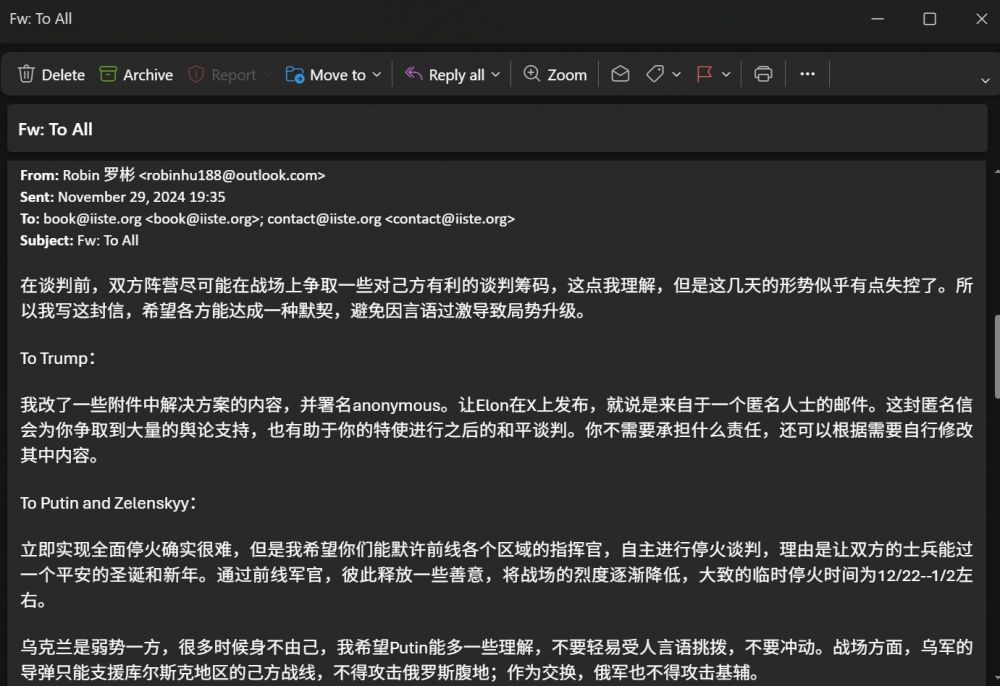
Task: Open the categorize tag dropdown arrow
Action: [677, 75]
